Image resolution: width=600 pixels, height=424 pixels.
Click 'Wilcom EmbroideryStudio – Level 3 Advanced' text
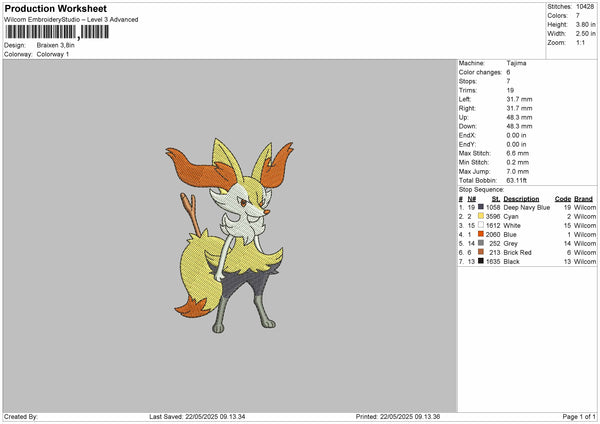coord(71,20)
